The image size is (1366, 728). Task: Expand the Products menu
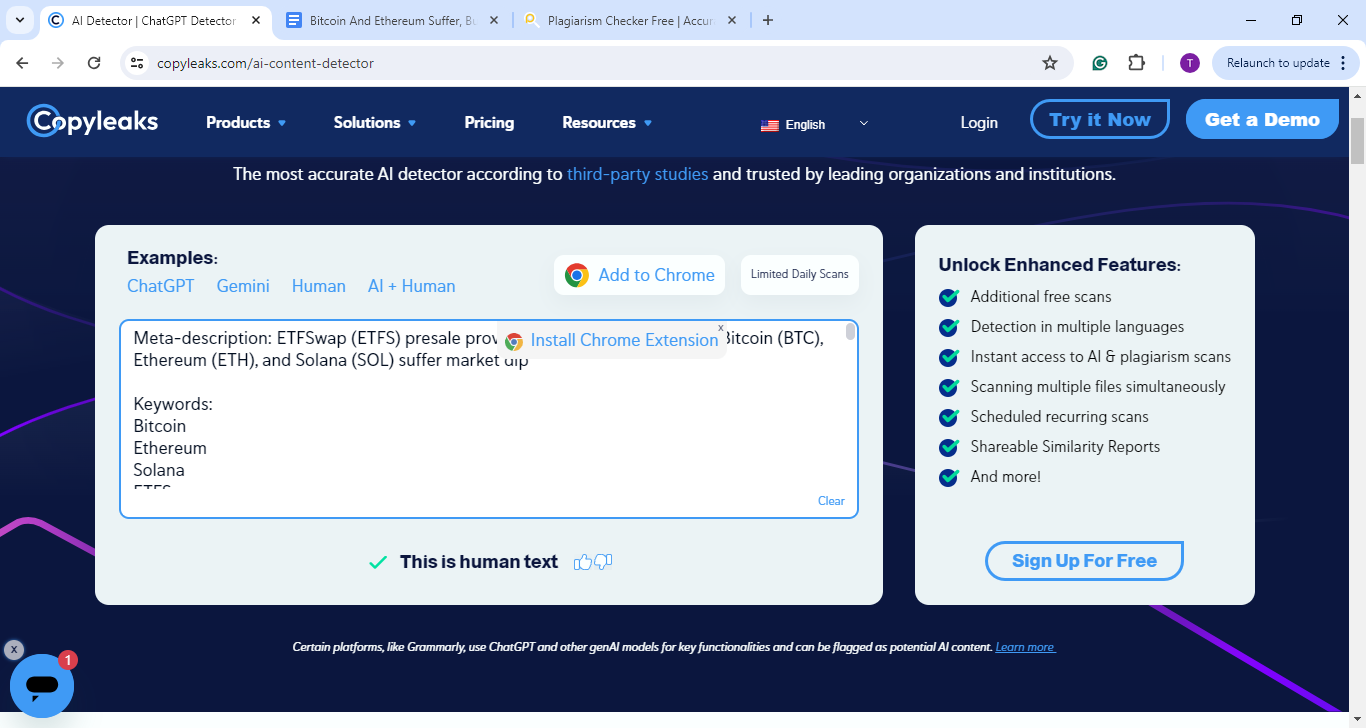tap(246, 122)
